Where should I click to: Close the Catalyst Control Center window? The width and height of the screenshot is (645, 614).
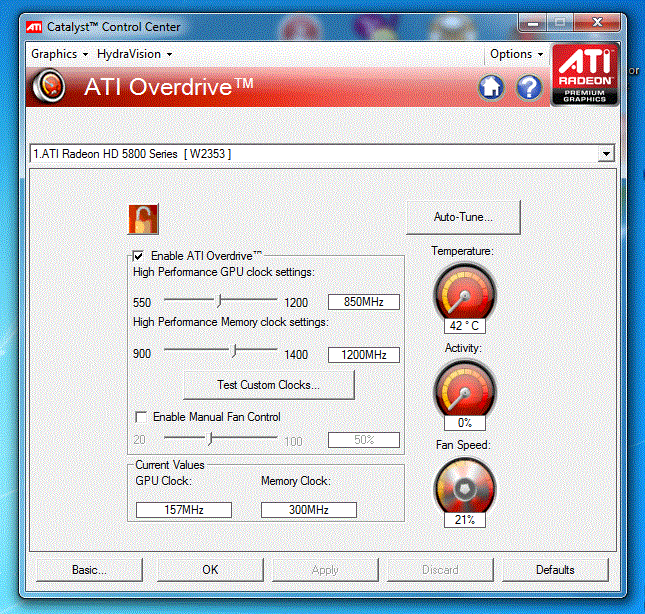[x=597, y=23]
